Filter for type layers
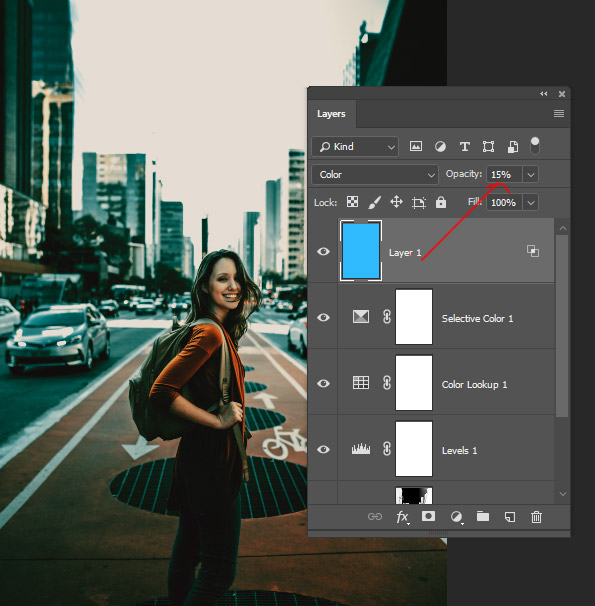595x606 pixels. [464, 146]
